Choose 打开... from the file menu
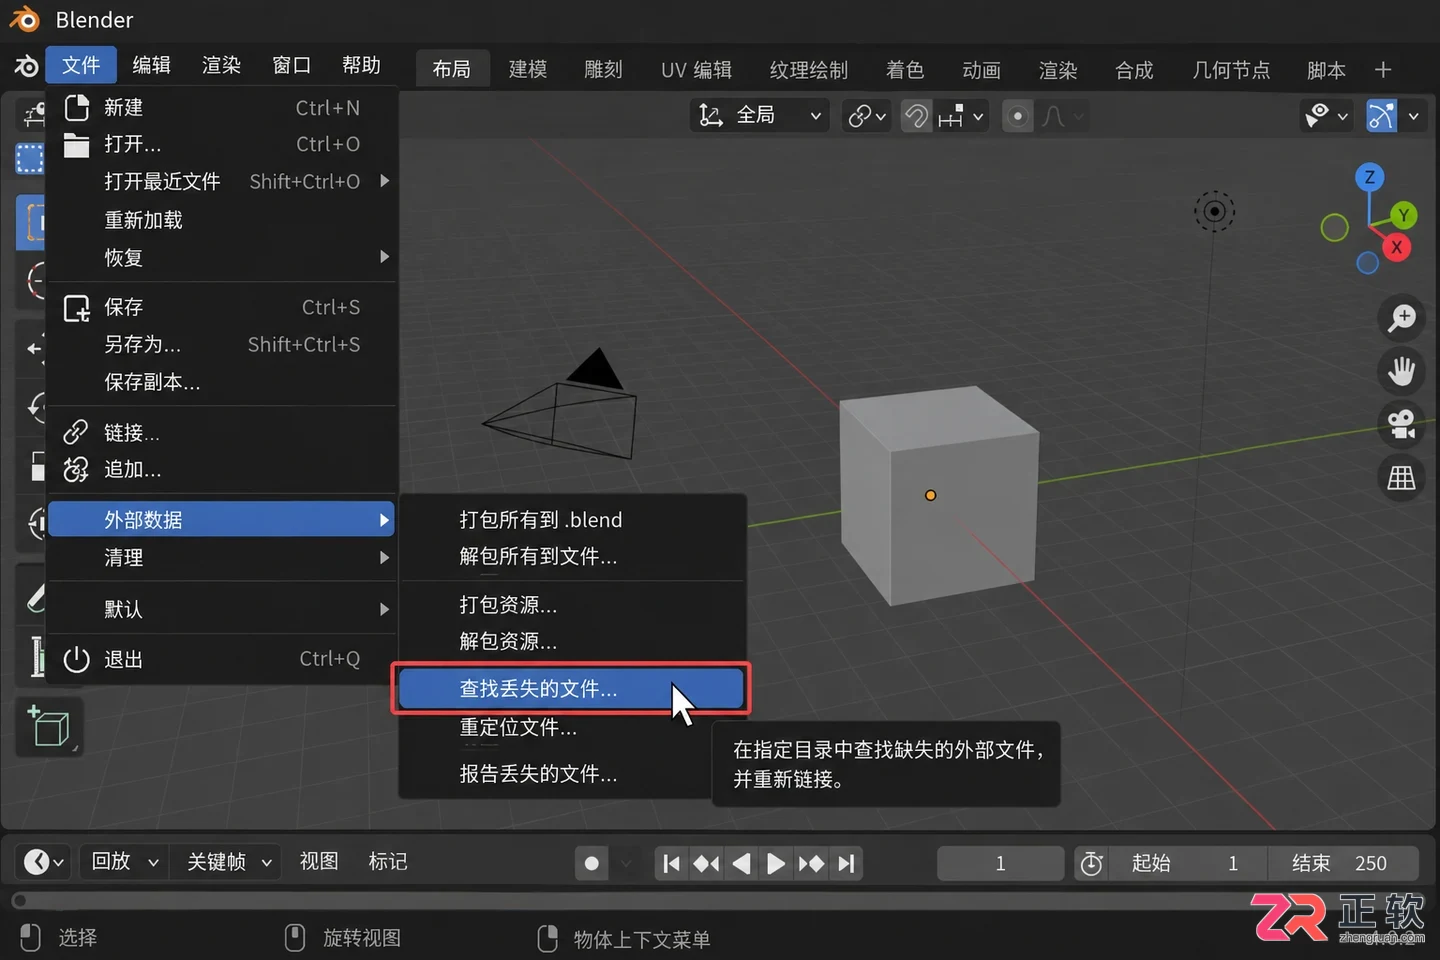Viewport: 1440px width, 960px height. [222, 144]
